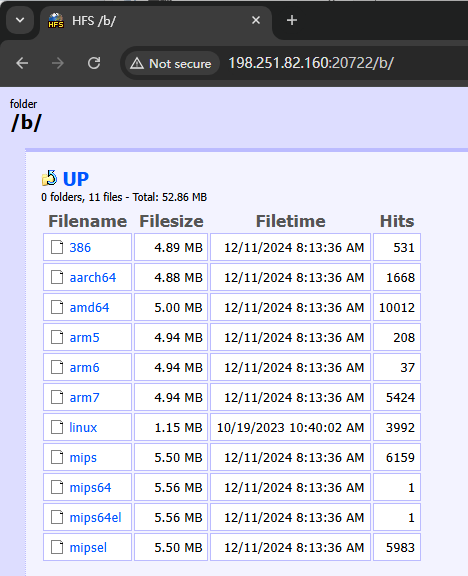Click the 5424 hits cell for arm7
This screenshot has height=576, width=468.
tap(397, 397)
